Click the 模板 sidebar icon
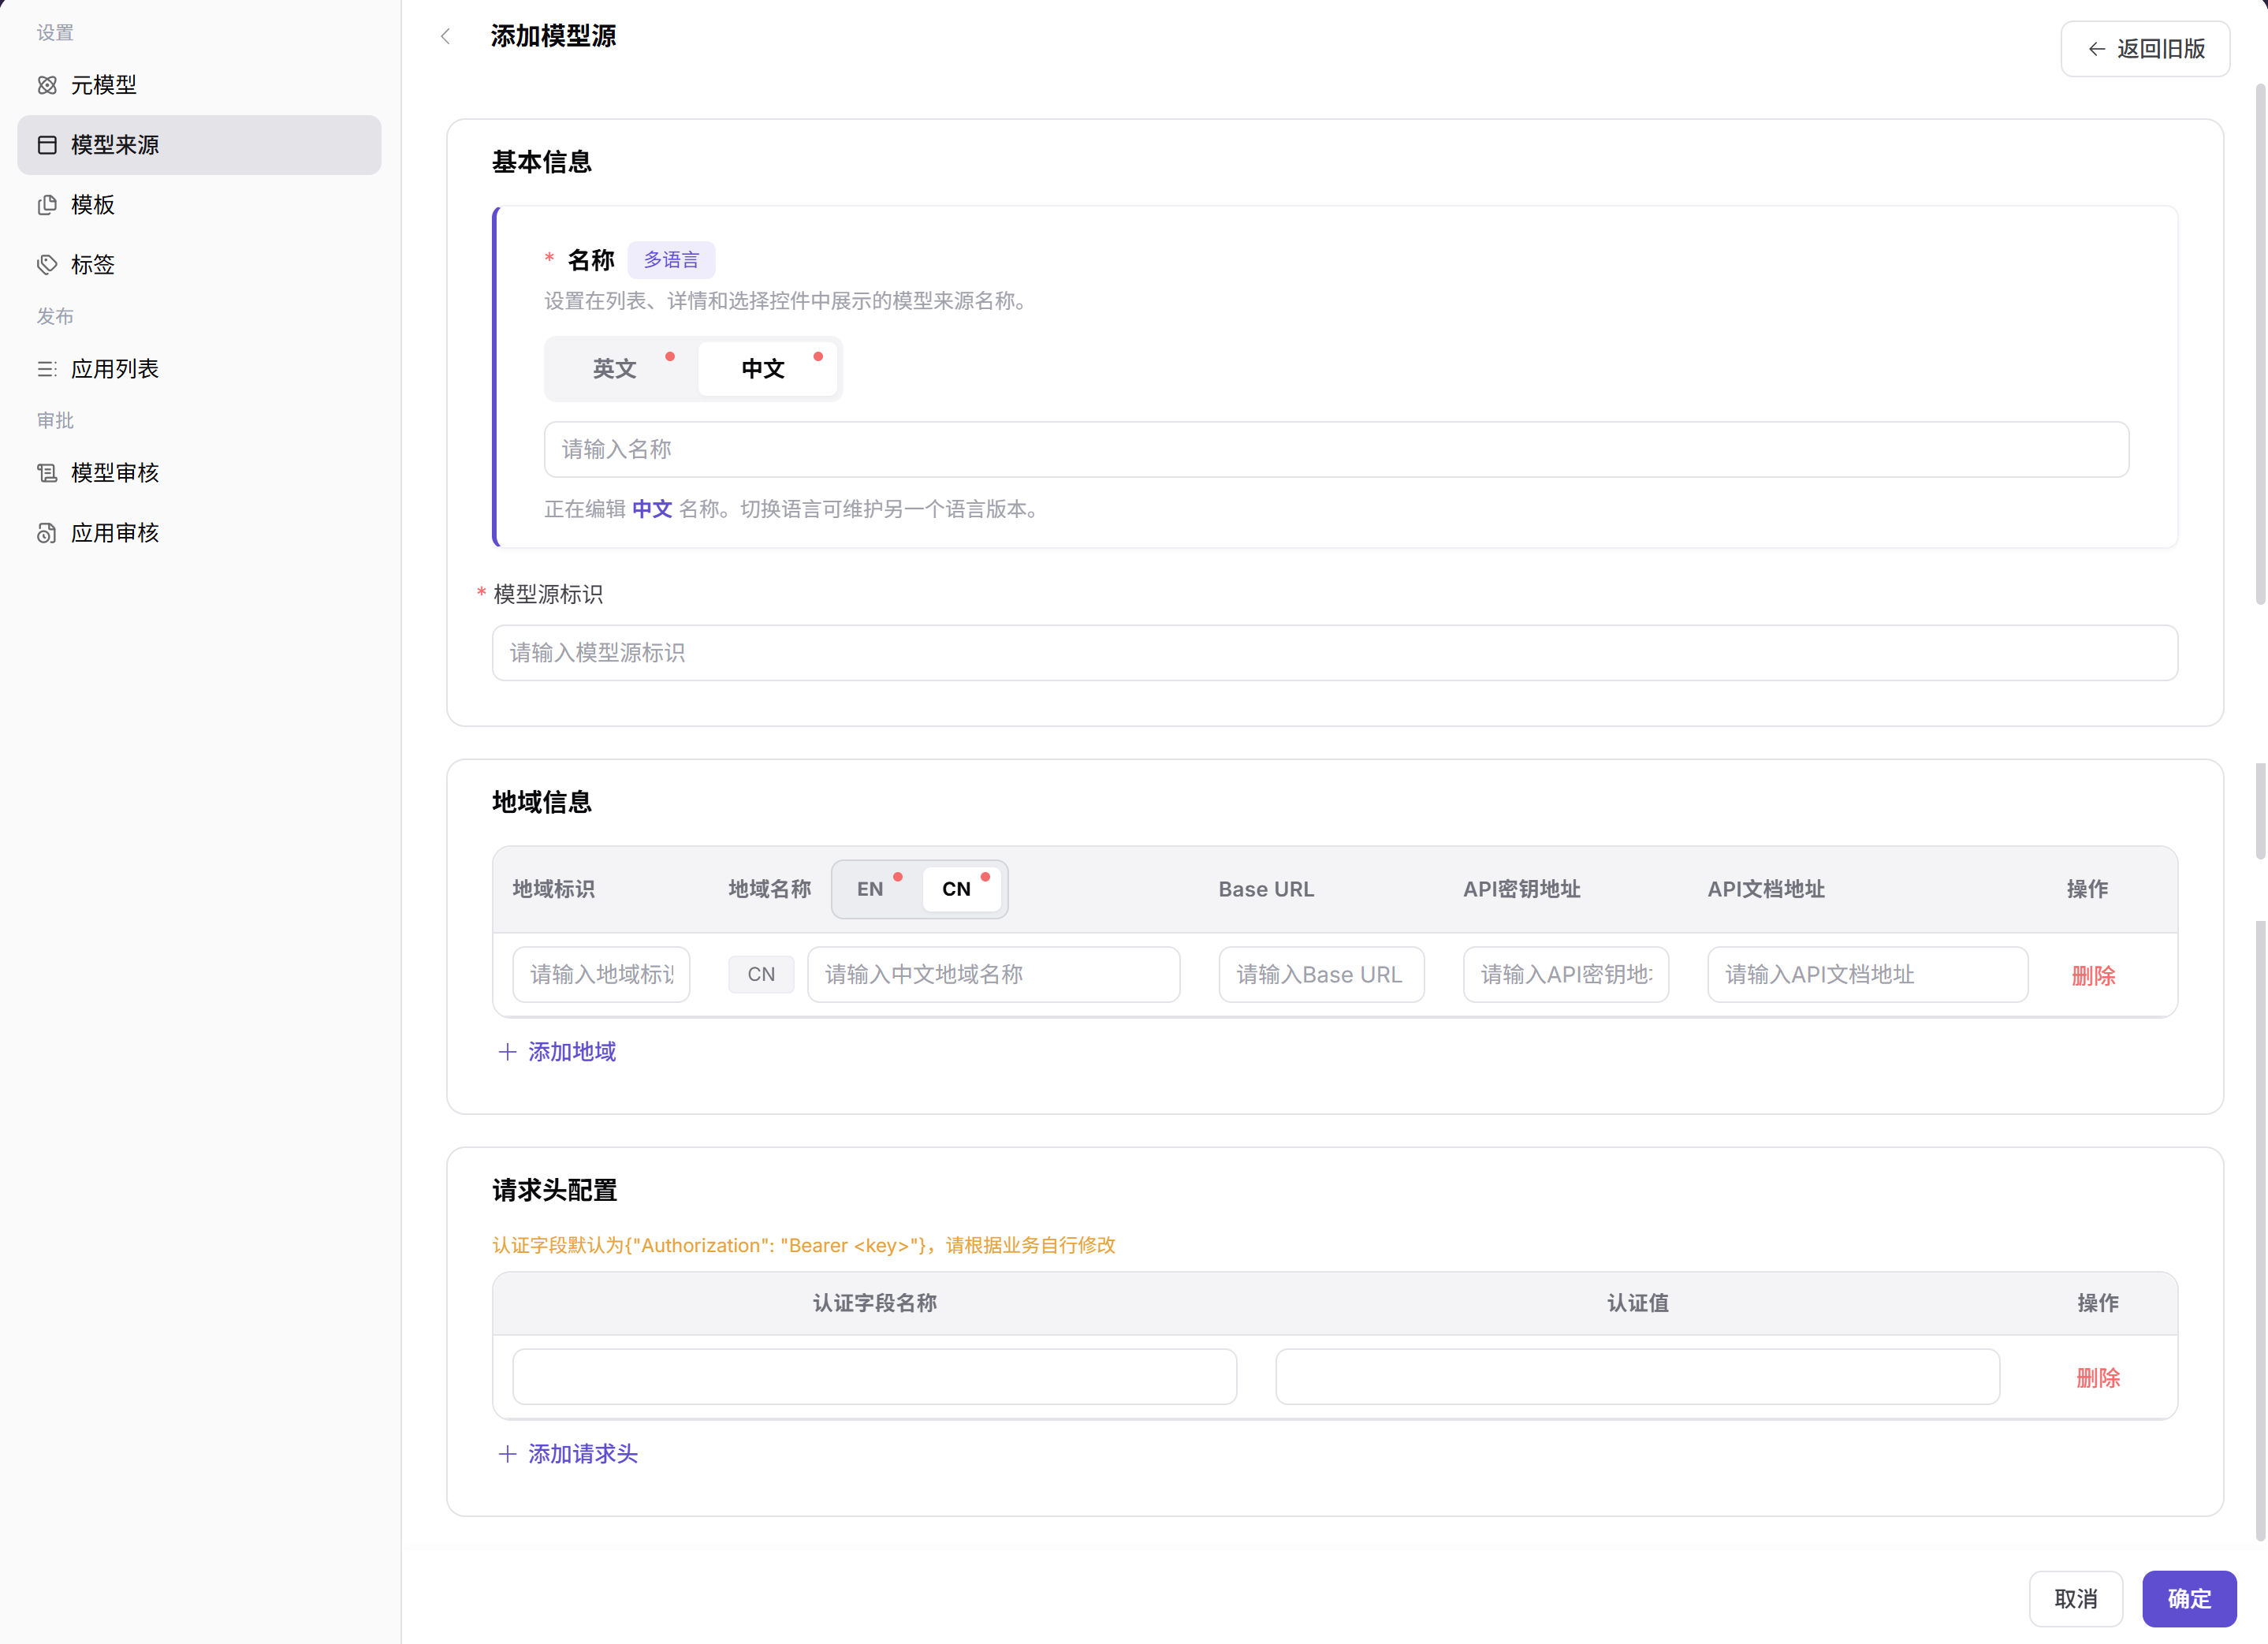This screenshot has width=2268, height=1644. [47, 205]
